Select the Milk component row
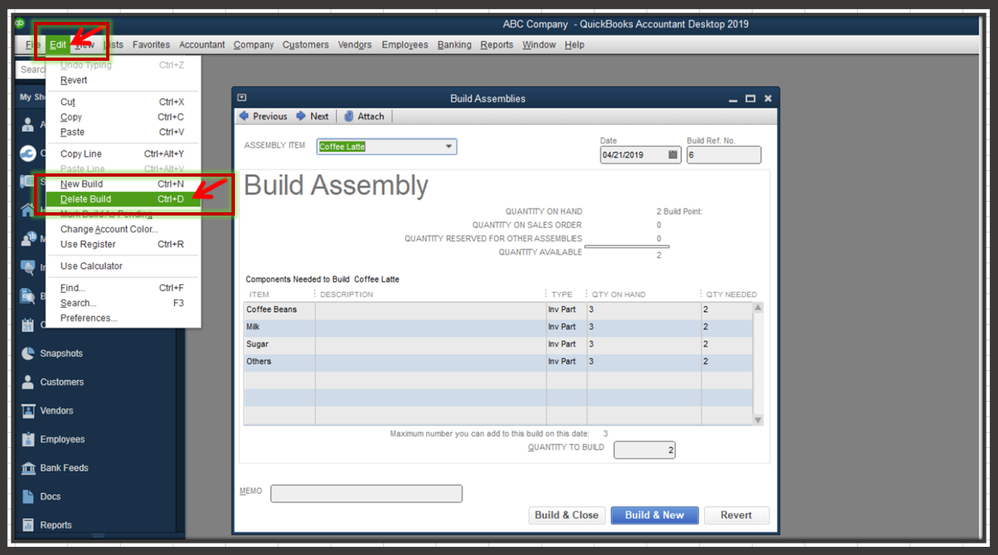This screenshot has width=998, height=555. (x=498, y=327)
